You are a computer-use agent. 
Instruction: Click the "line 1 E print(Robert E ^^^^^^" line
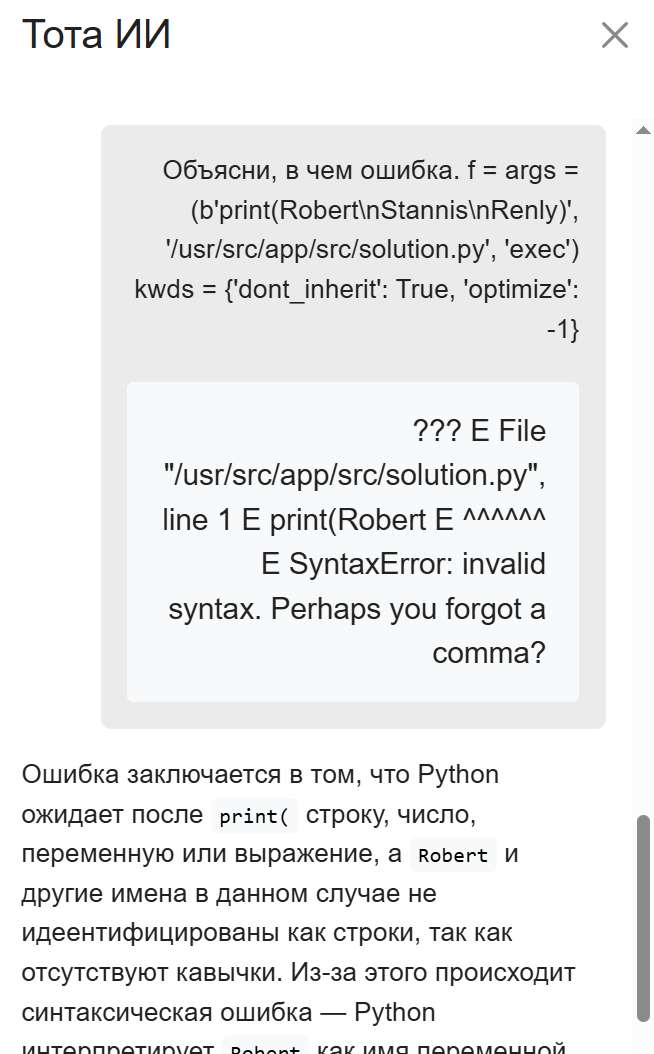click(354, 520)
